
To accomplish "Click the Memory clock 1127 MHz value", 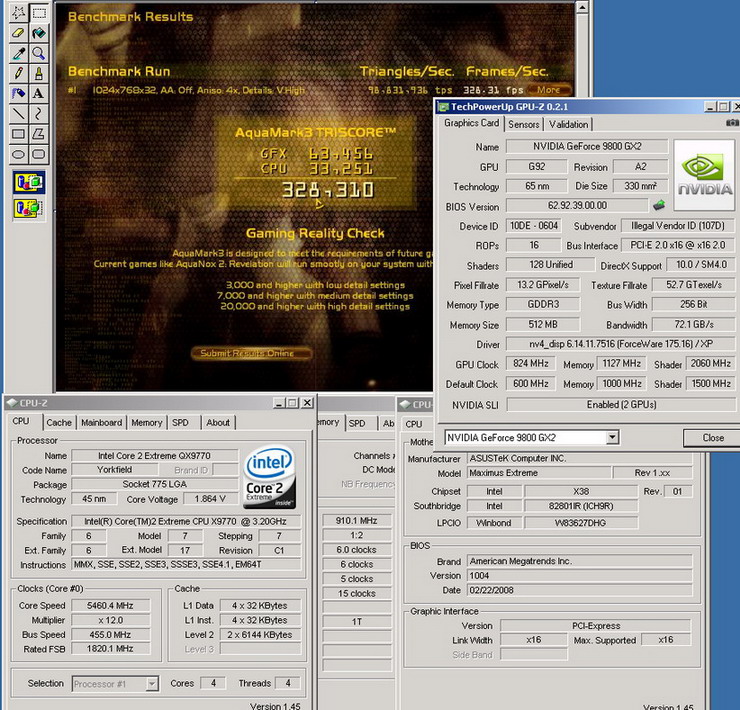I will click(x=621, y=363).
